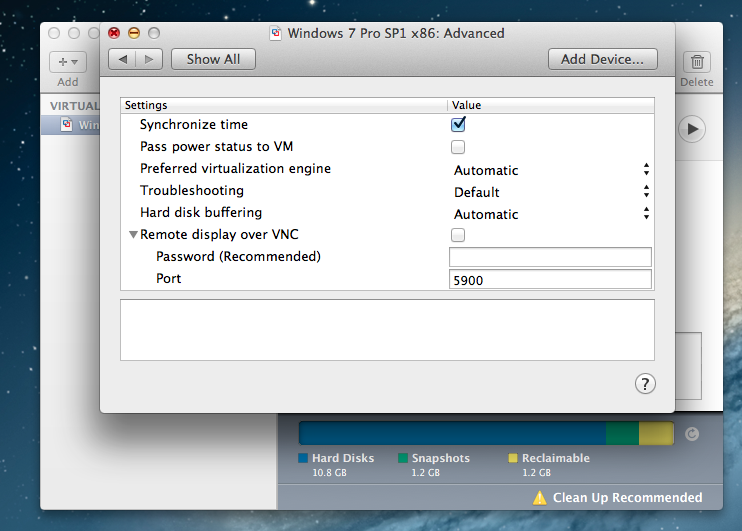Click the Delete trash icon
Viewport: 742px width, 531px height.
[696, 62]
